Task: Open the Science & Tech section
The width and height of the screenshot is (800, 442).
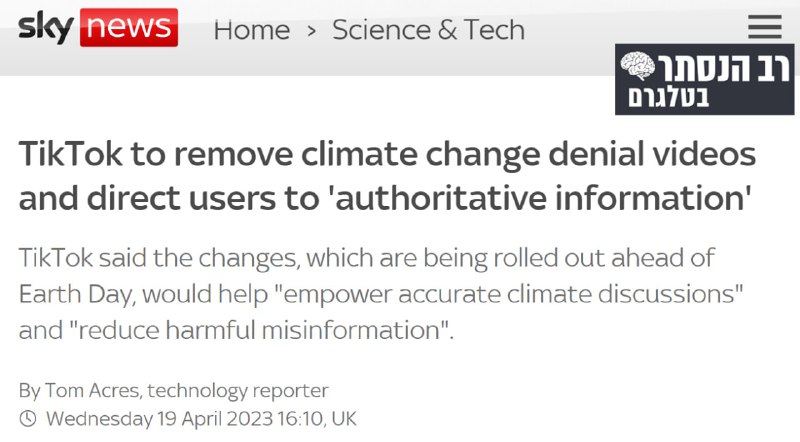Action: click(x=428, y=30)
